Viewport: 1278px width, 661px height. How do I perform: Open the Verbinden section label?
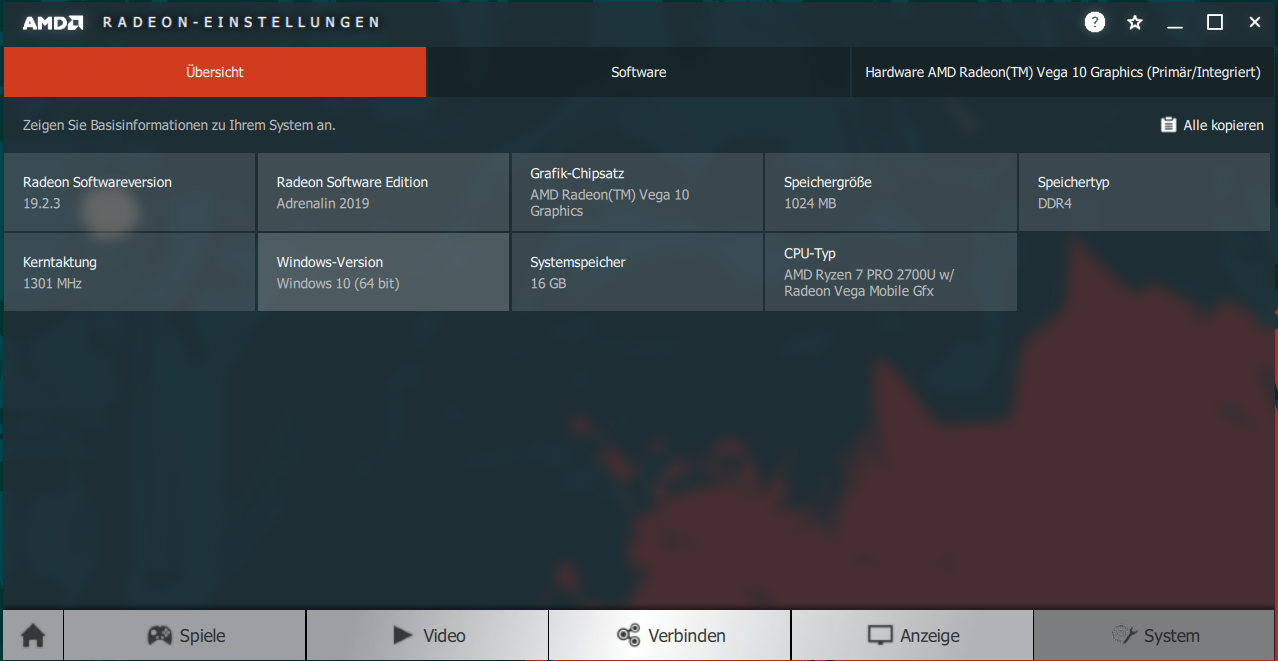coord(687,636)
